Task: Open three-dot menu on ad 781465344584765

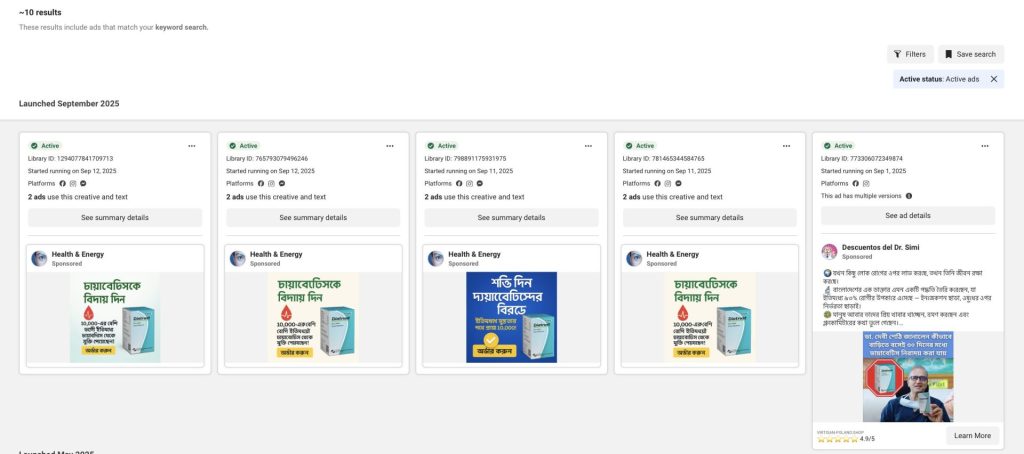Action: coord(786,146)
